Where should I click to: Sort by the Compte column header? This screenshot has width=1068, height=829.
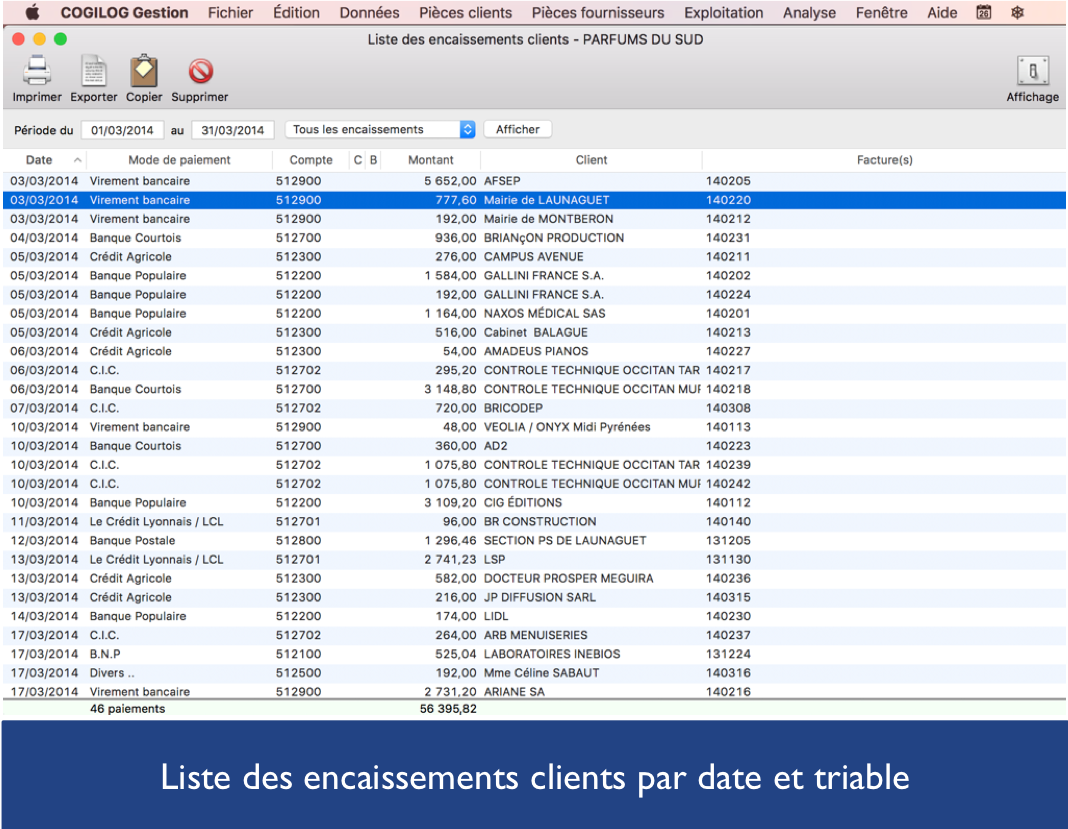pyautogui.click(x=311, y=160)
